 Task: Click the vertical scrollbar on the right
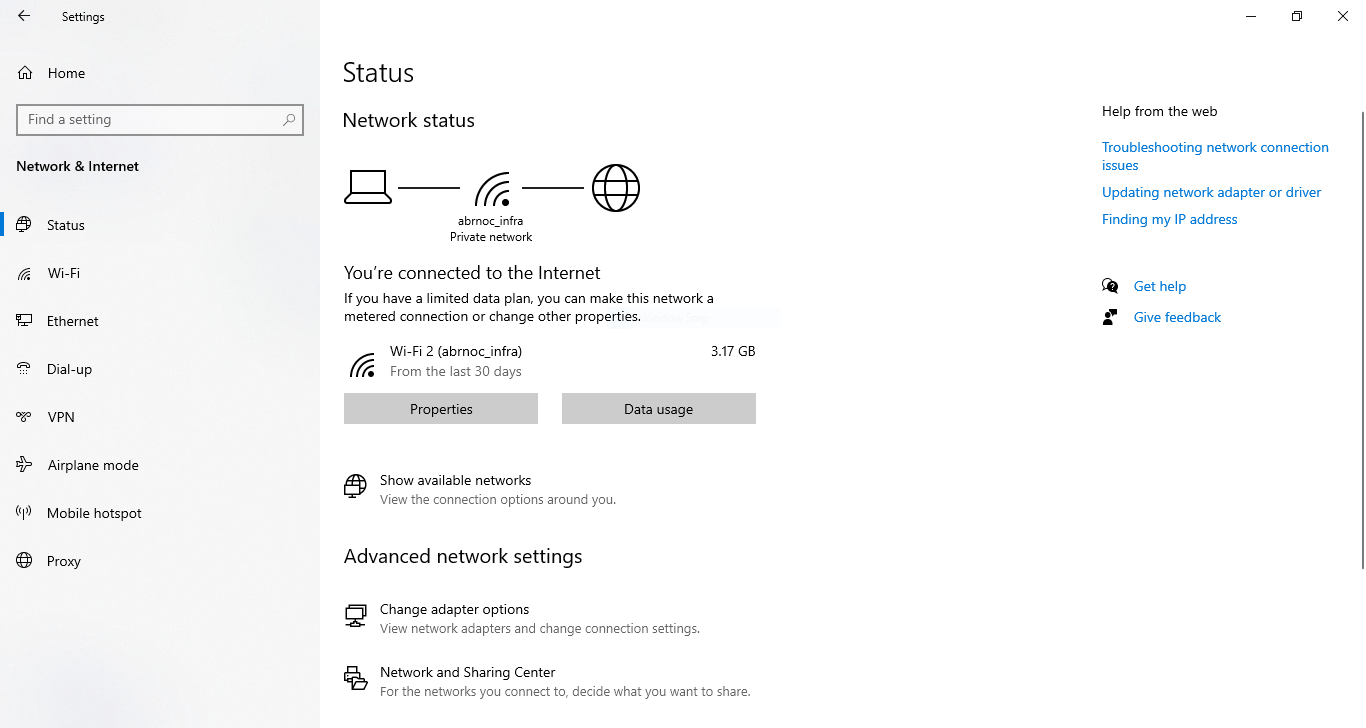[x=1361, y=340]
